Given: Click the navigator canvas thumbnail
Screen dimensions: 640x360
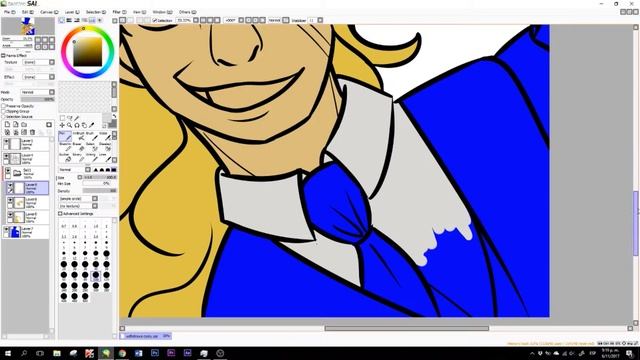Looking at the screenshot, I should [x=28, y=27].
